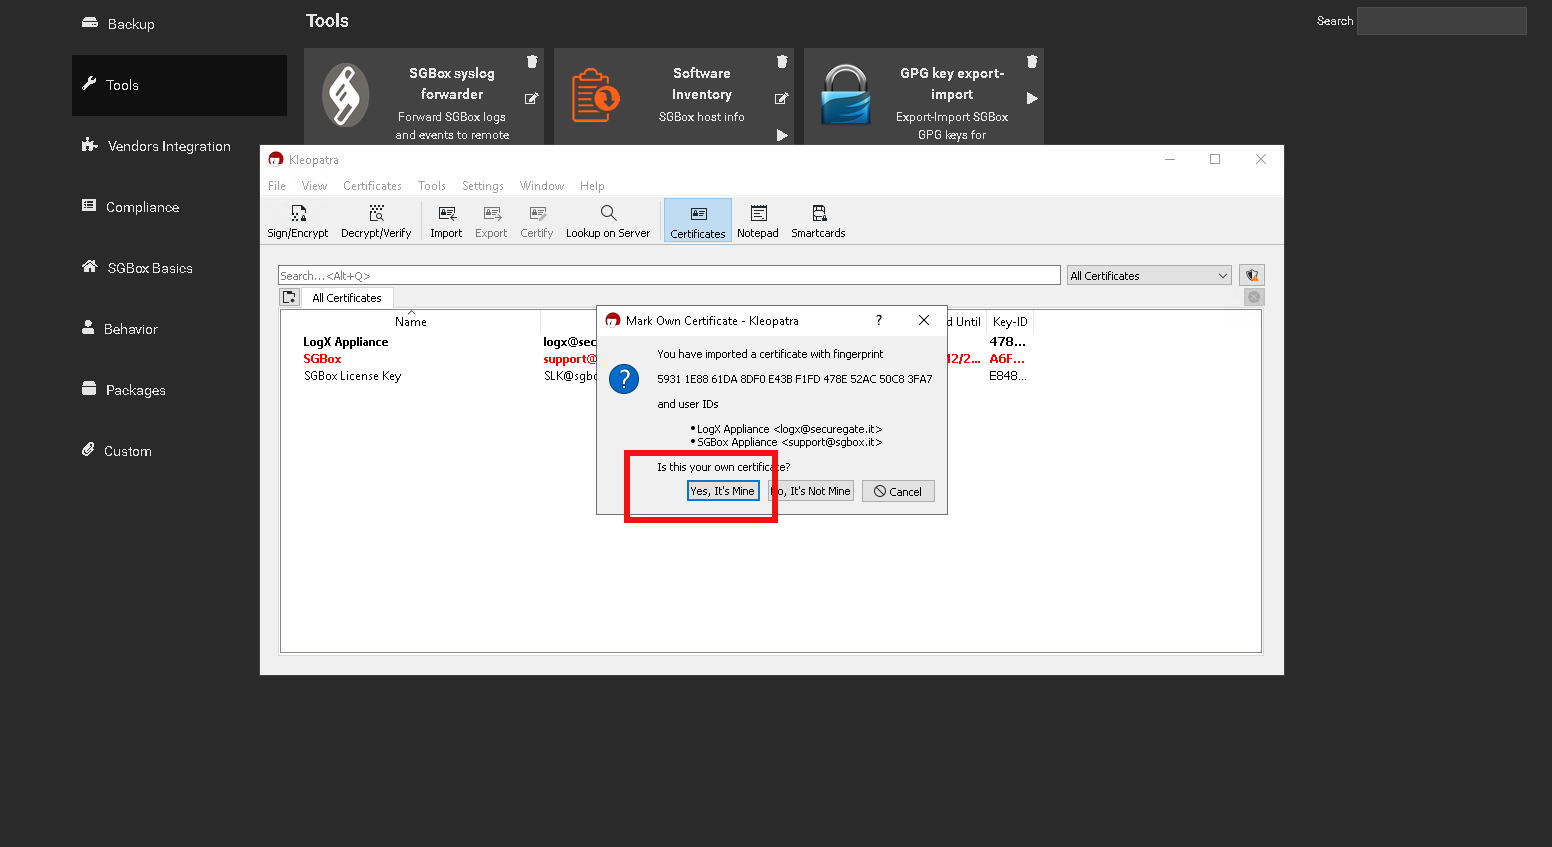Image resolution: width=1552 pixels, height=847 pixels.
Task: Focus the SGBox top Search box
Action: [1441, 21]
